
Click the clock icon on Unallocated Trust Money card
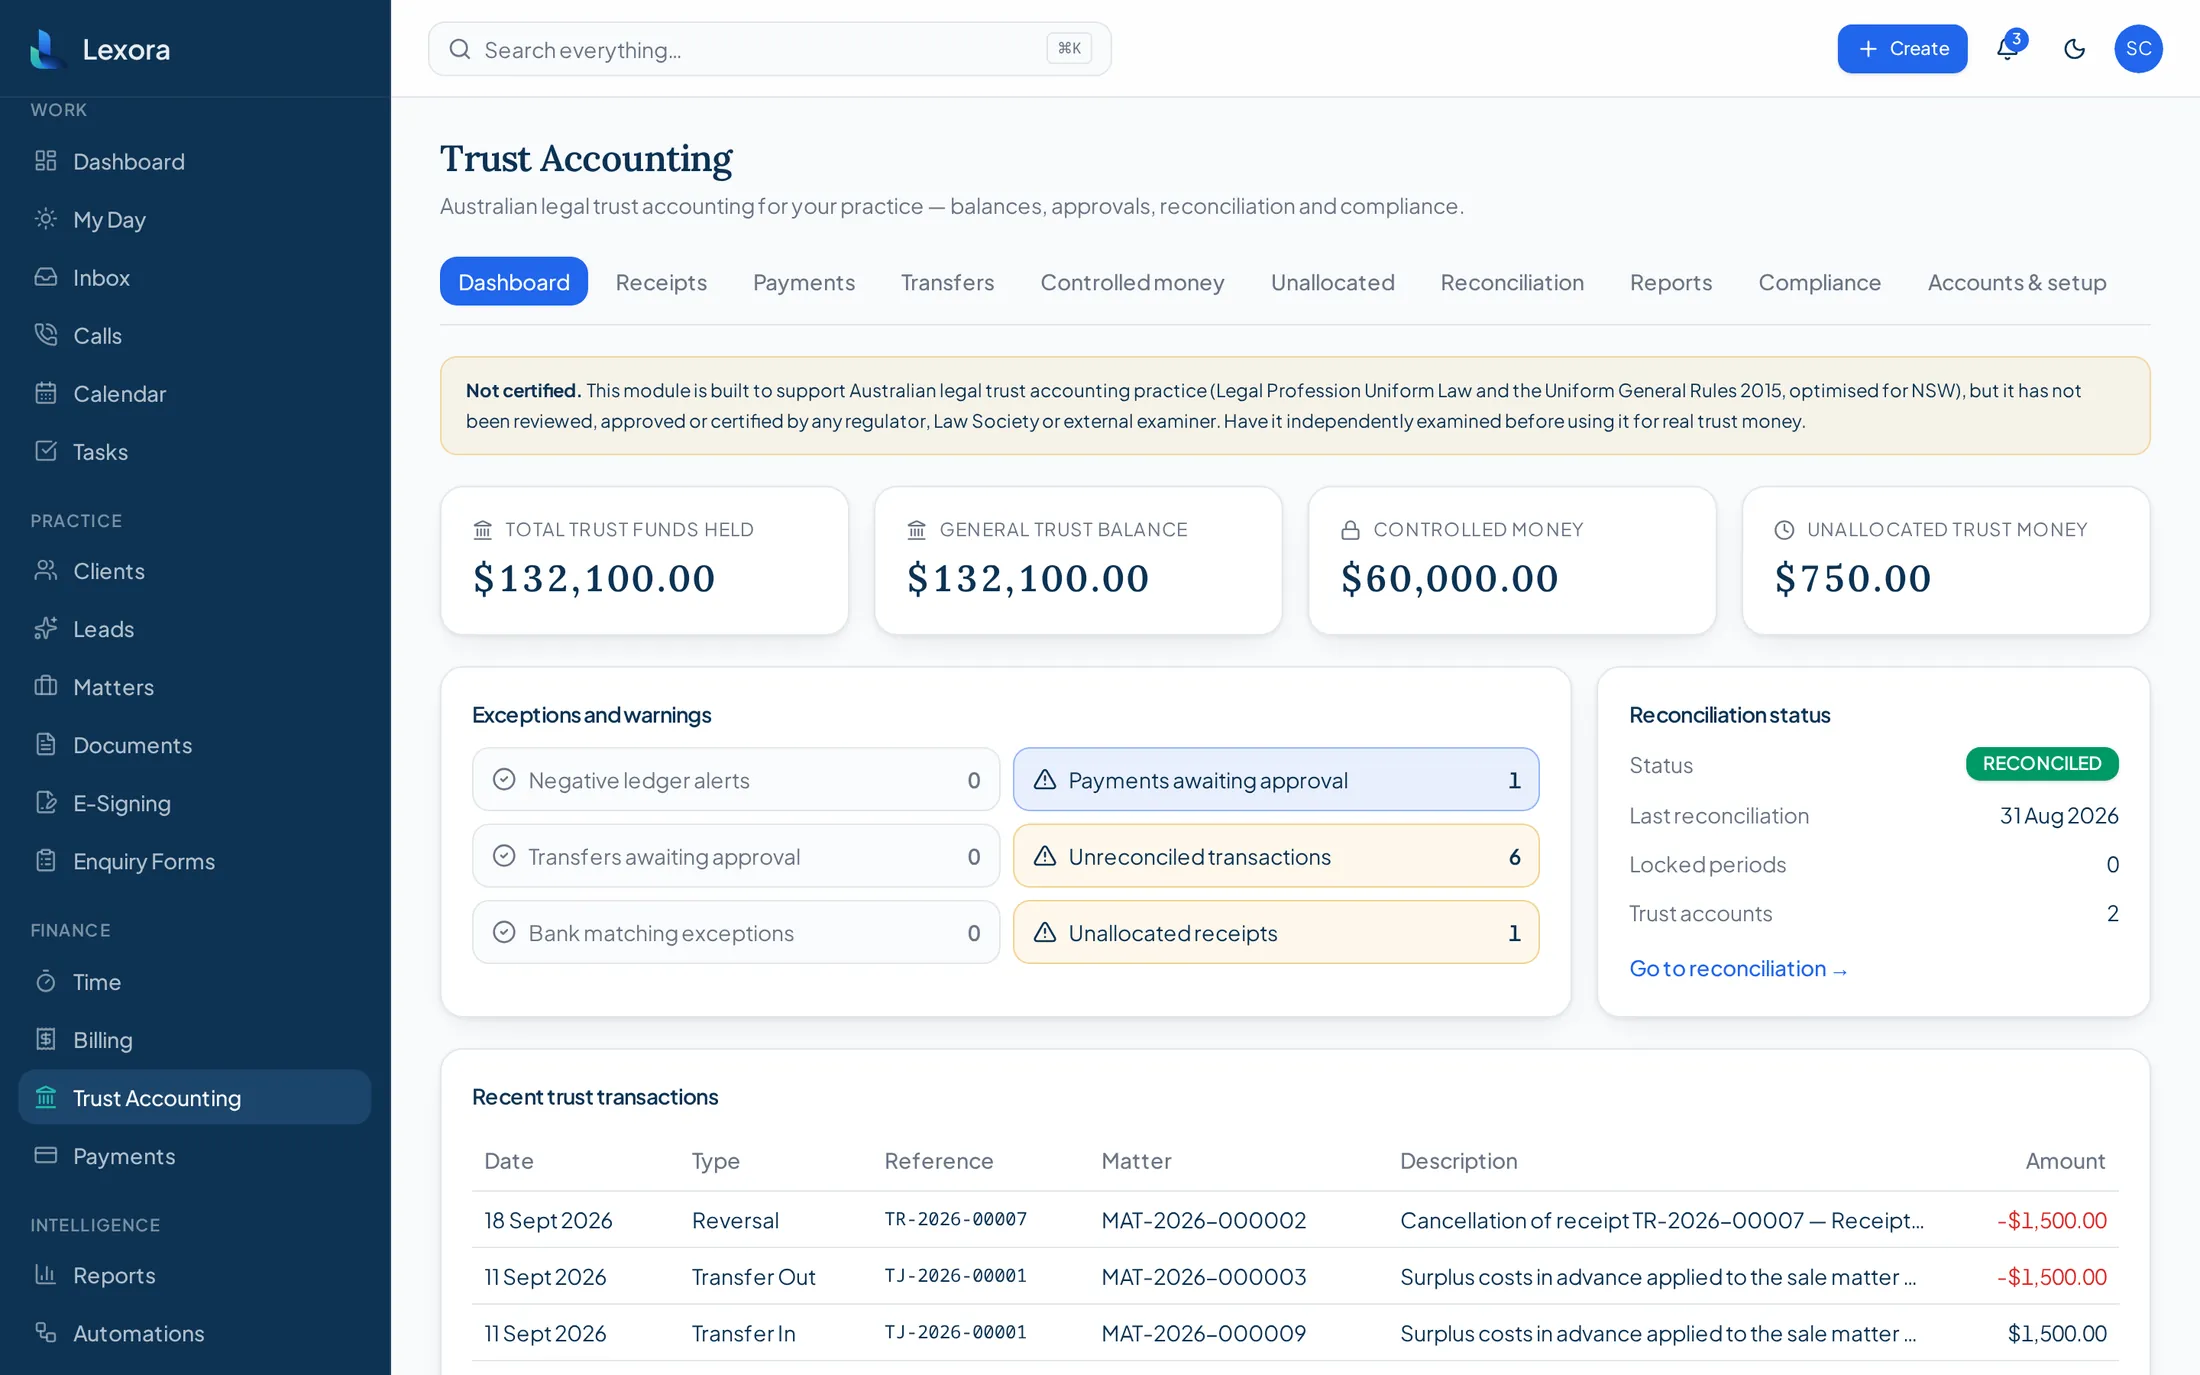click(1784, 530)
